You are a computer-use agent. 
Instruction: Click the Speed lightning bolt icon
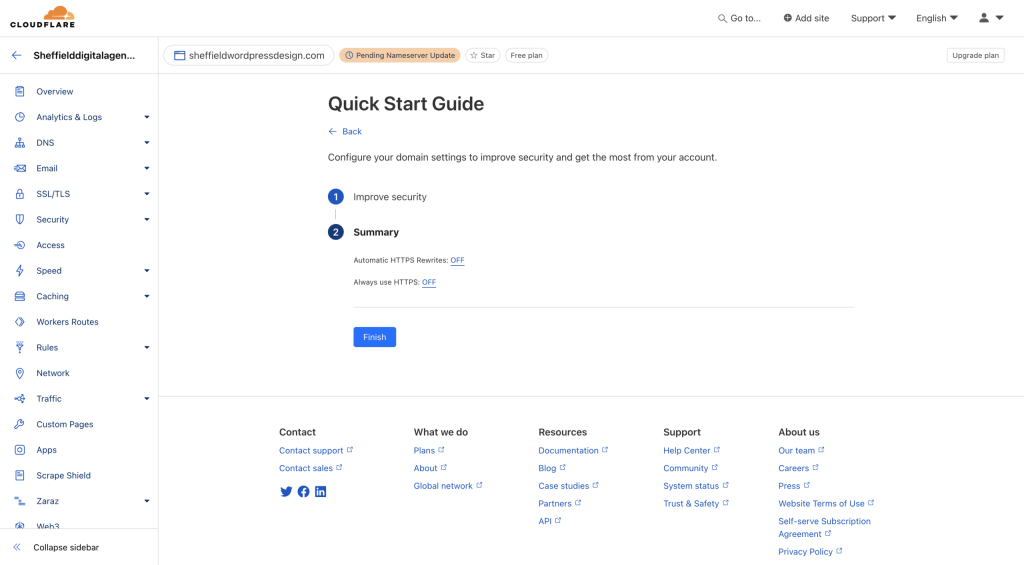[20, 270]
